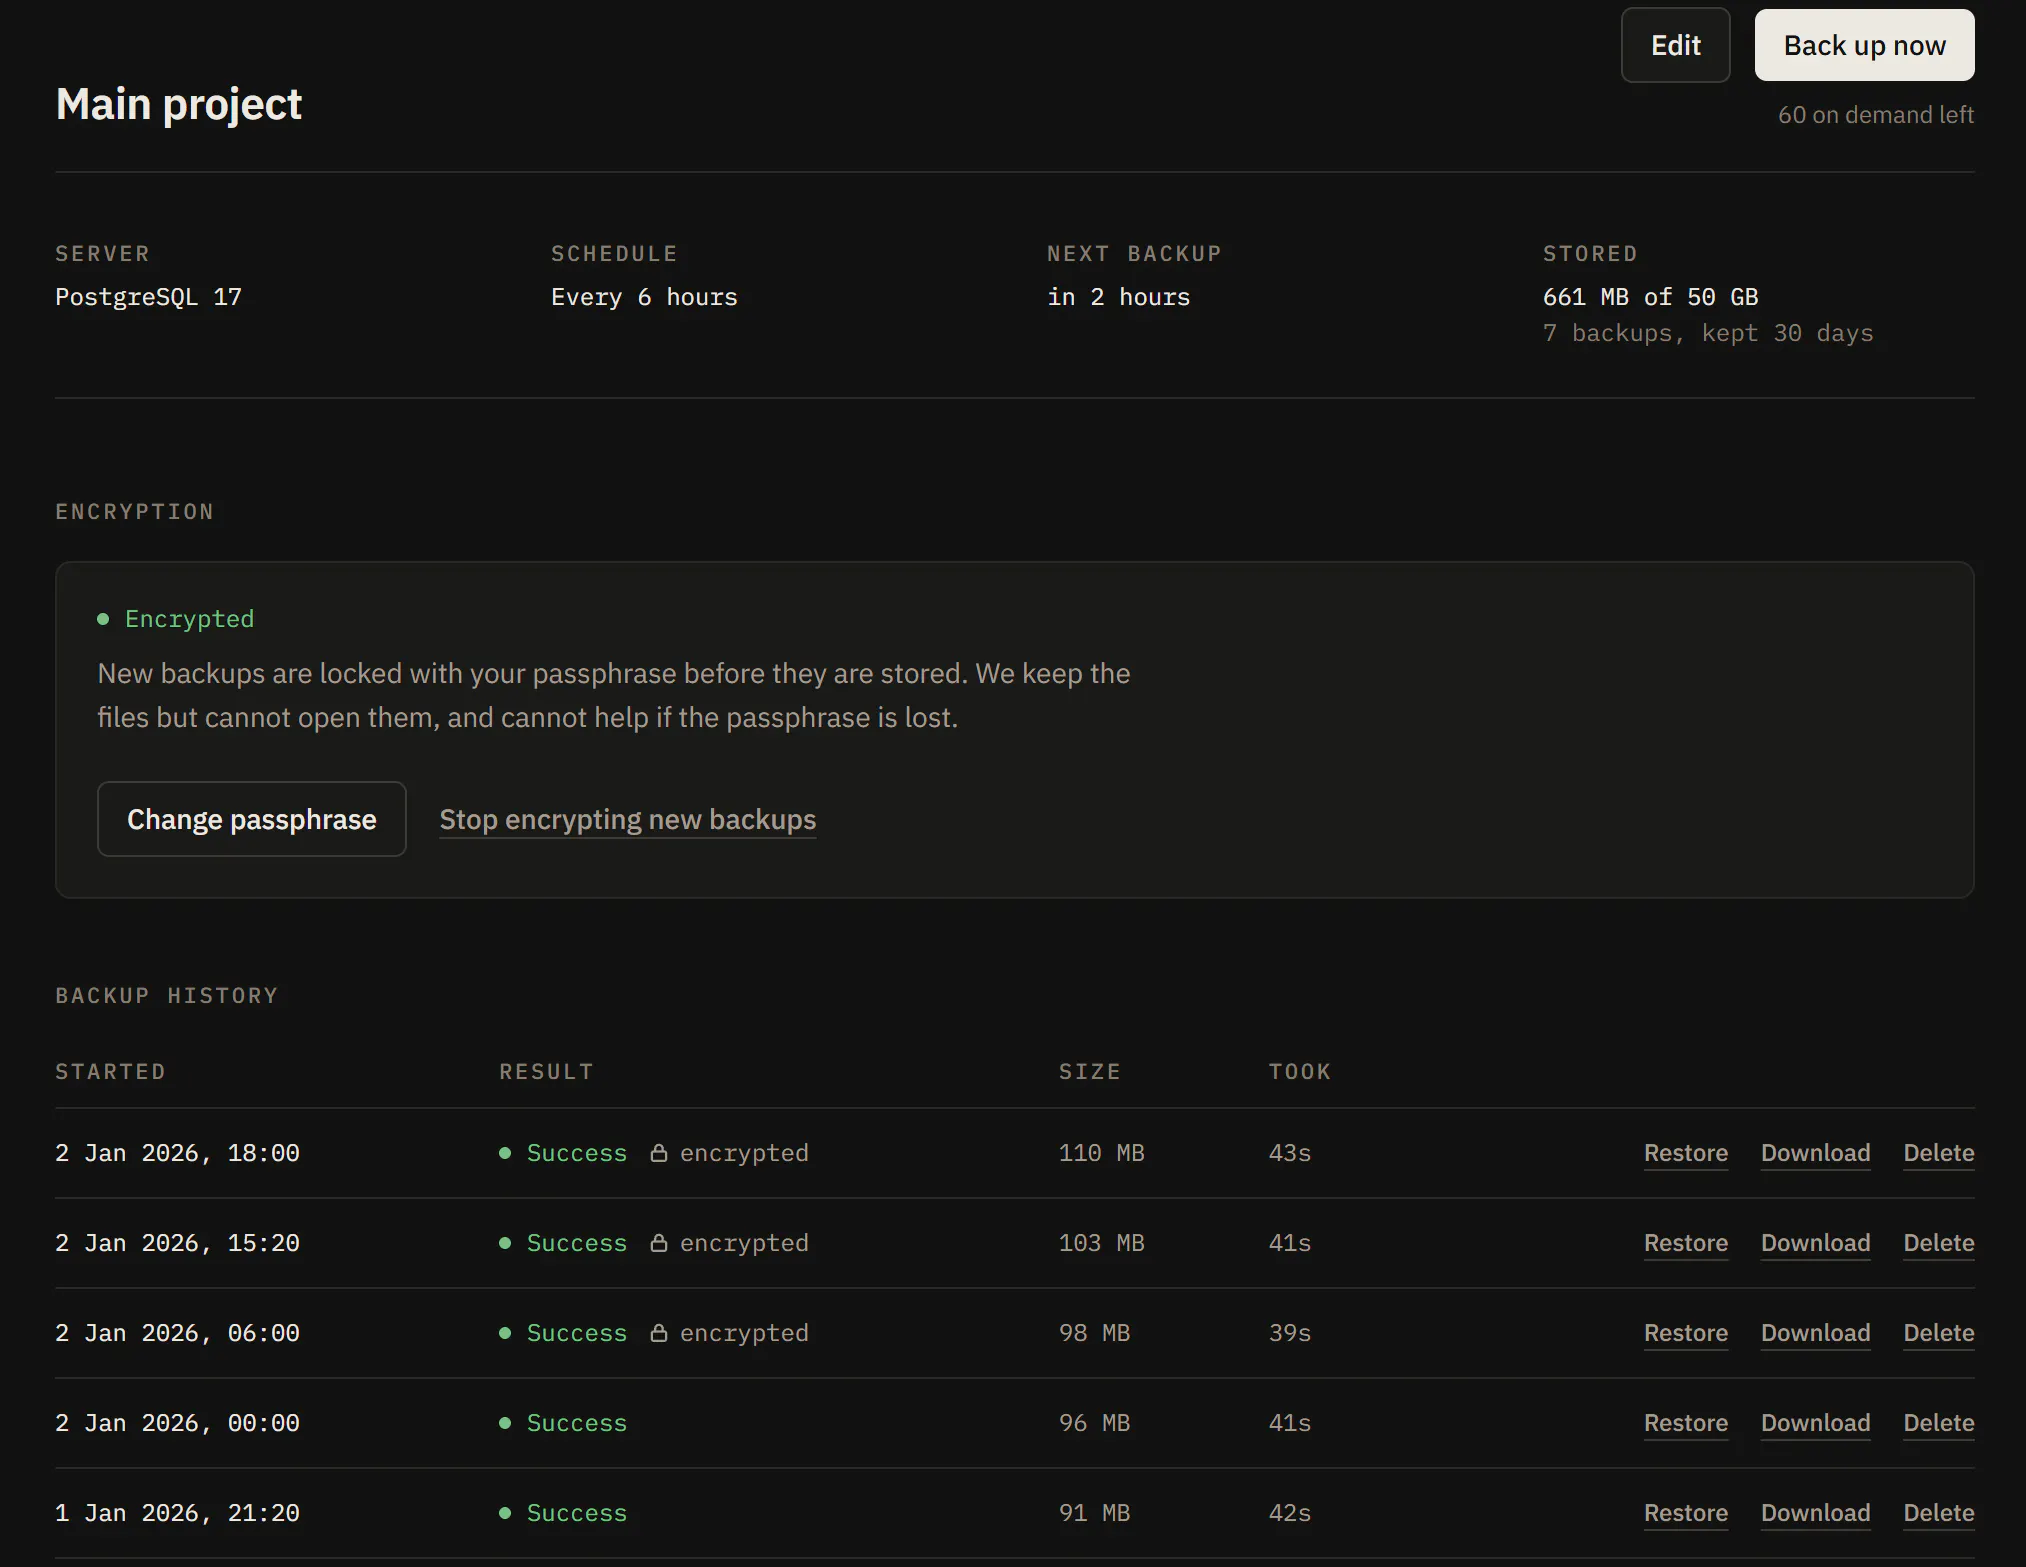Click the green dot beside Encrypted status
The image size is (2026, 1567).
coord(103,619)
